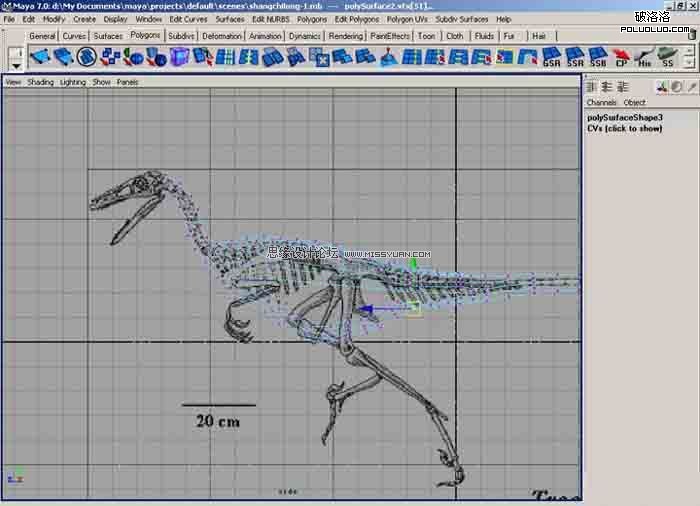Open the Window menu
This screenshot has width=700, height=506.
tap(148, 19)
